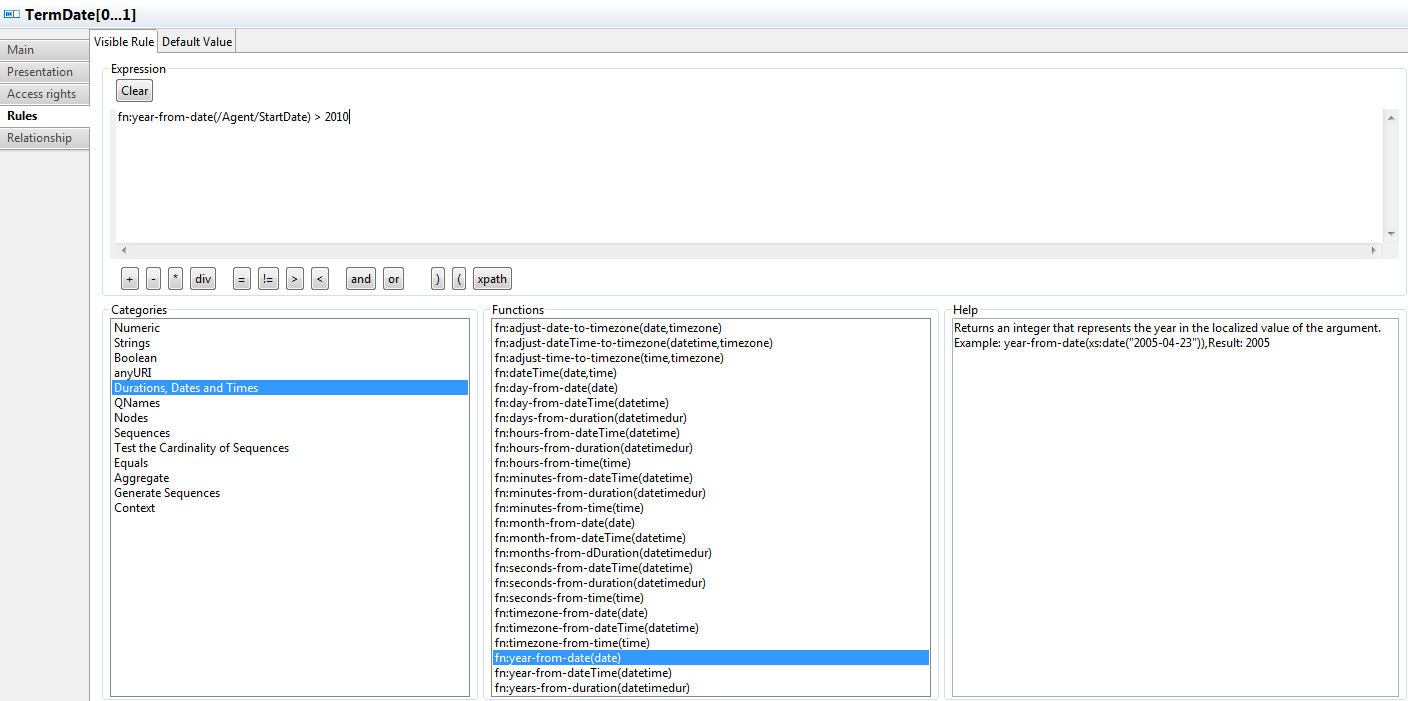Click the less-than operator button
The image size is (1408, 701).
[x=319, y=279]
